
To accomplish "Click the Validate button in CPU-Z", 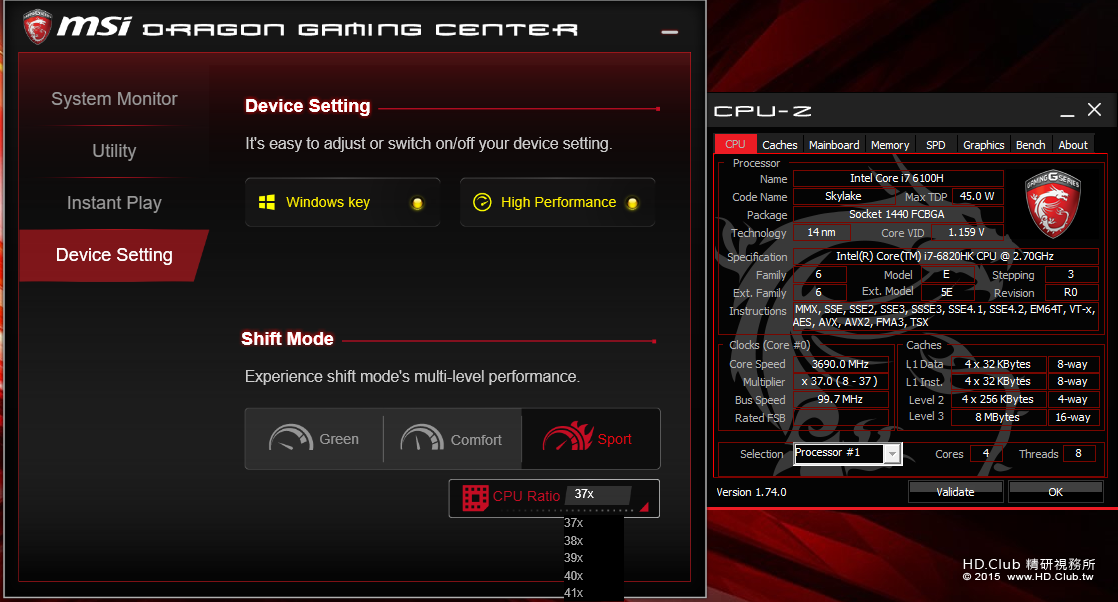I will 955,492.
